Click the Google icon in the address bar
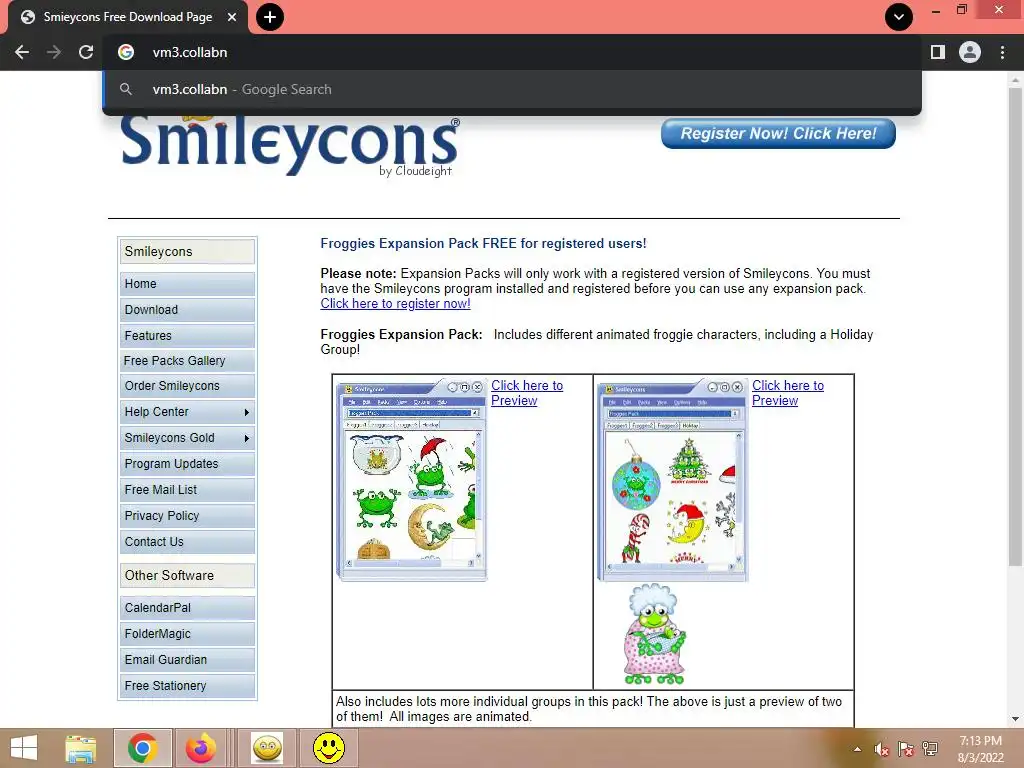Screen dimensions: 1024x768 click(x=126, y=52)
